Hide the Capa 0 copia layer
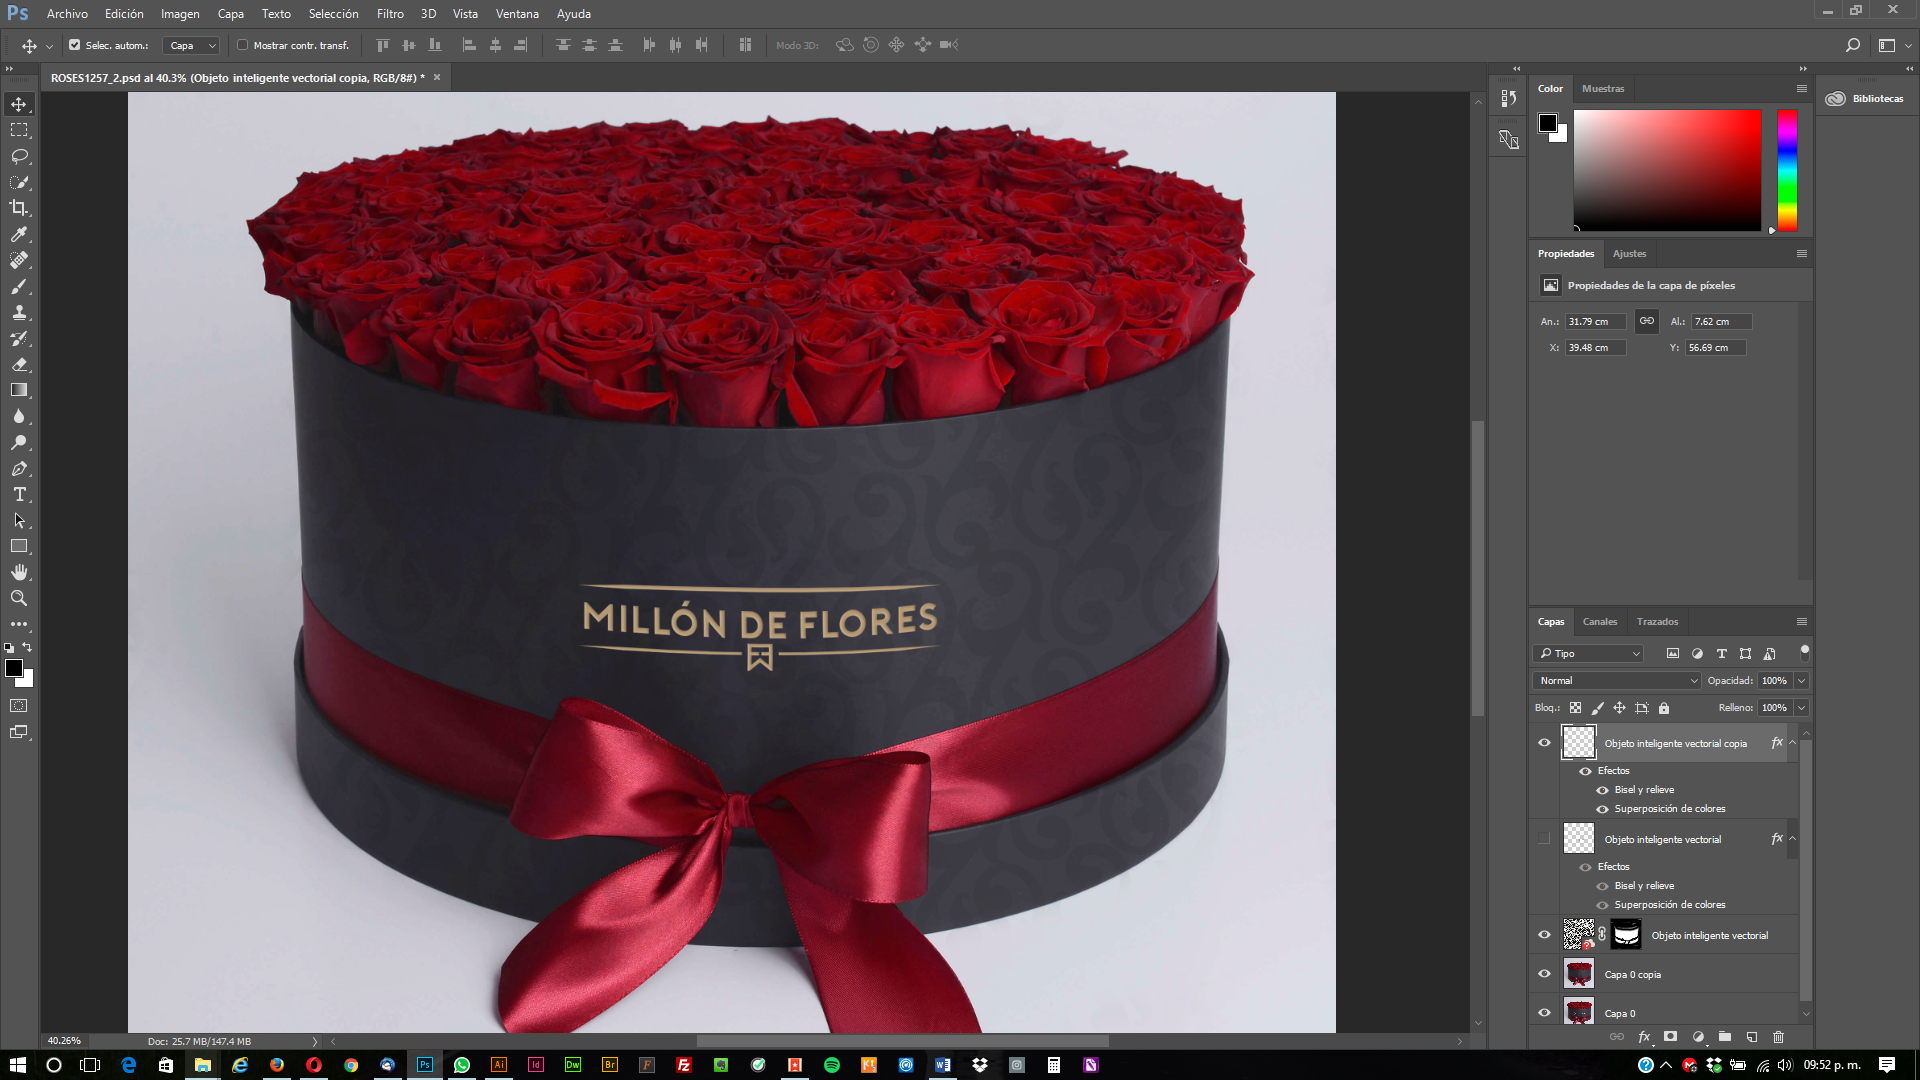The image size is (1920, 1080). click(x=1544, y=974)
